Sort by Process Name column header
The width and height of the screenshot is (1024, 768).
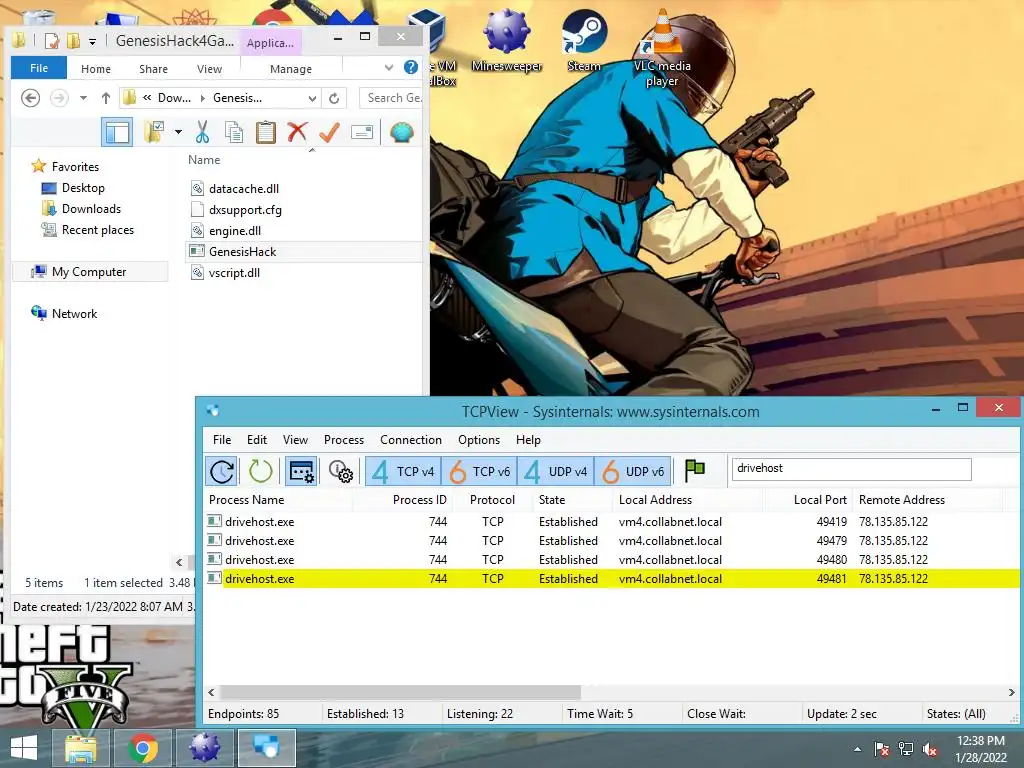click(246, 500)
